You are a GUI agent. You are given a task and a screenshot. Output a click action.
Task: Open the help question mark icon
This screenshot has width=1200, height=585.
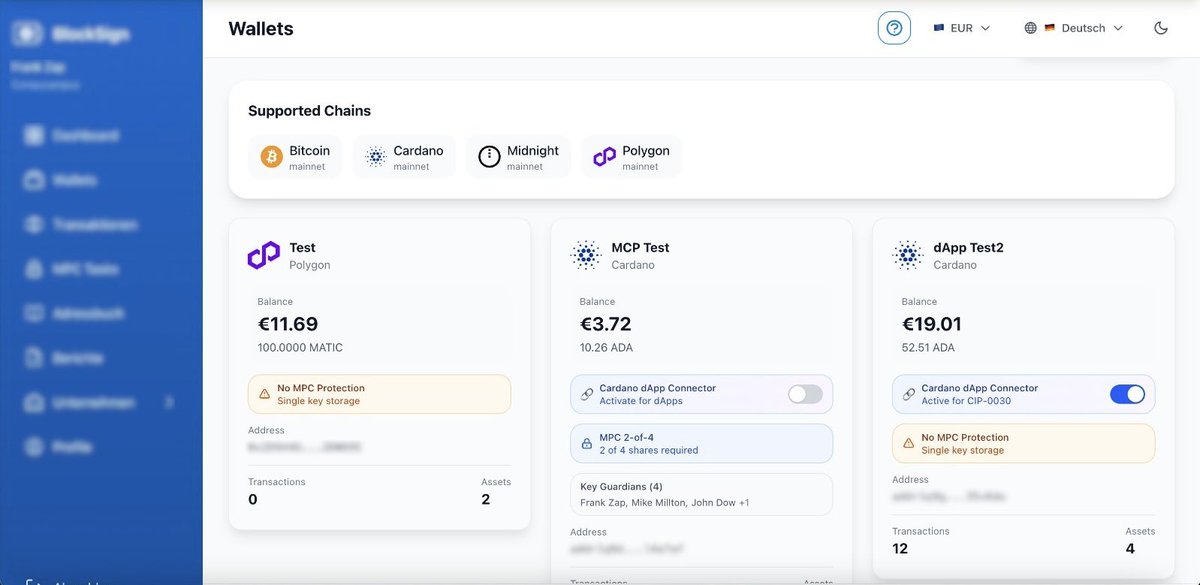(894, 28)
